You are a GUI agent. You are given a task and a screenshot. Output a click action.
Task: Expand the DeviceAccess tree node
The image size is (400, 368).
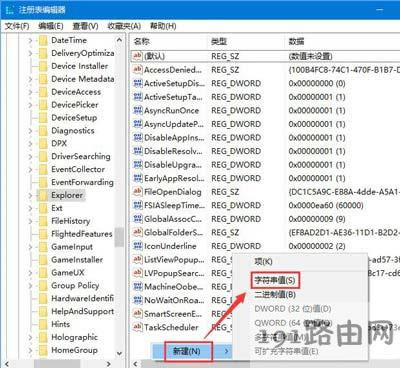point(30,92)
